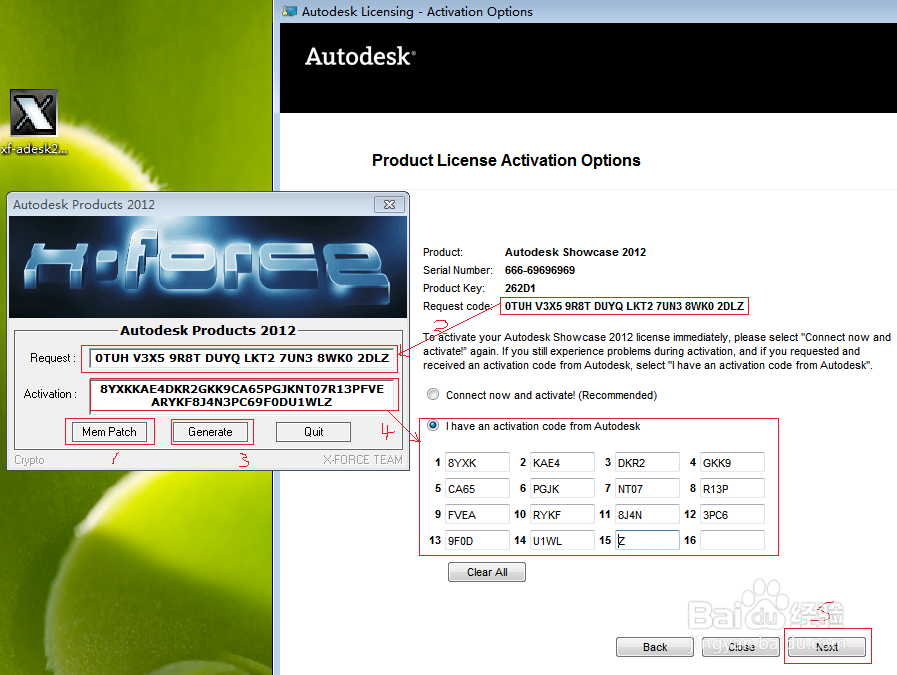Click activation field 8 containing R13P
Image resolution: width=897 pixels, height=675 pixels.
[732, 489]
